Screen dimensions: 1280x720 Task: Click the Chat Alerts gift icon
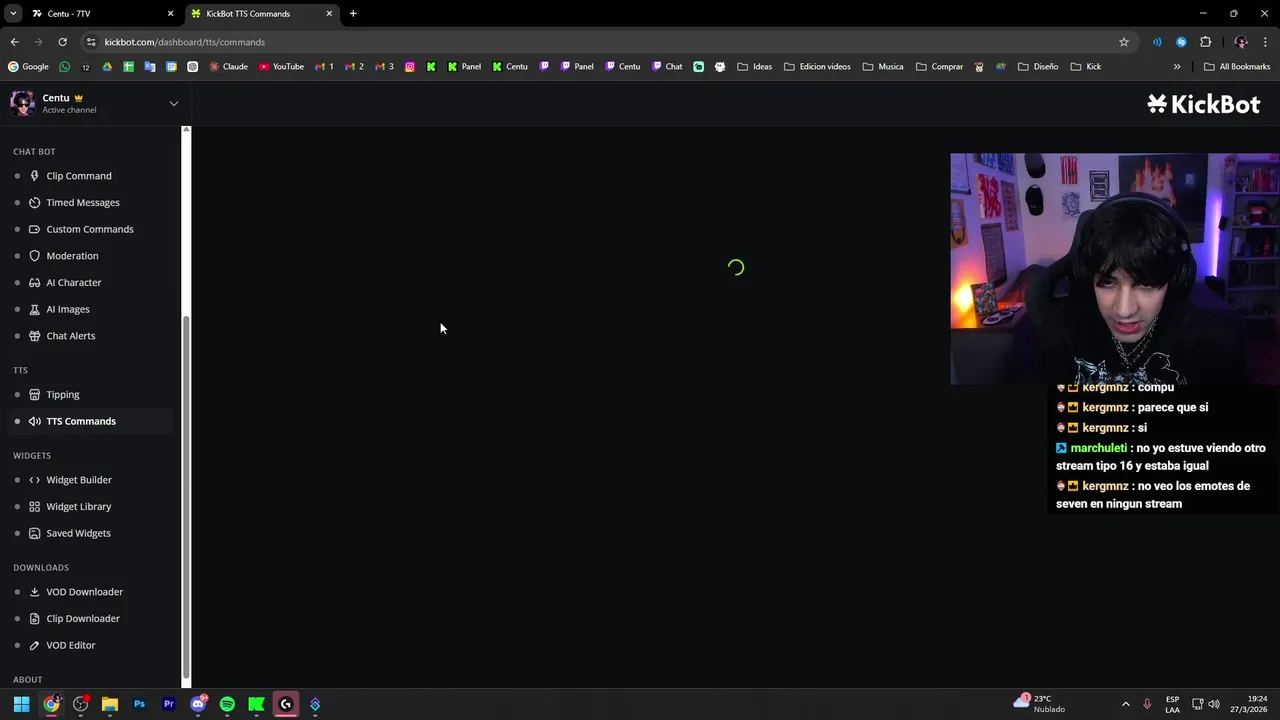tap(35, 336)
